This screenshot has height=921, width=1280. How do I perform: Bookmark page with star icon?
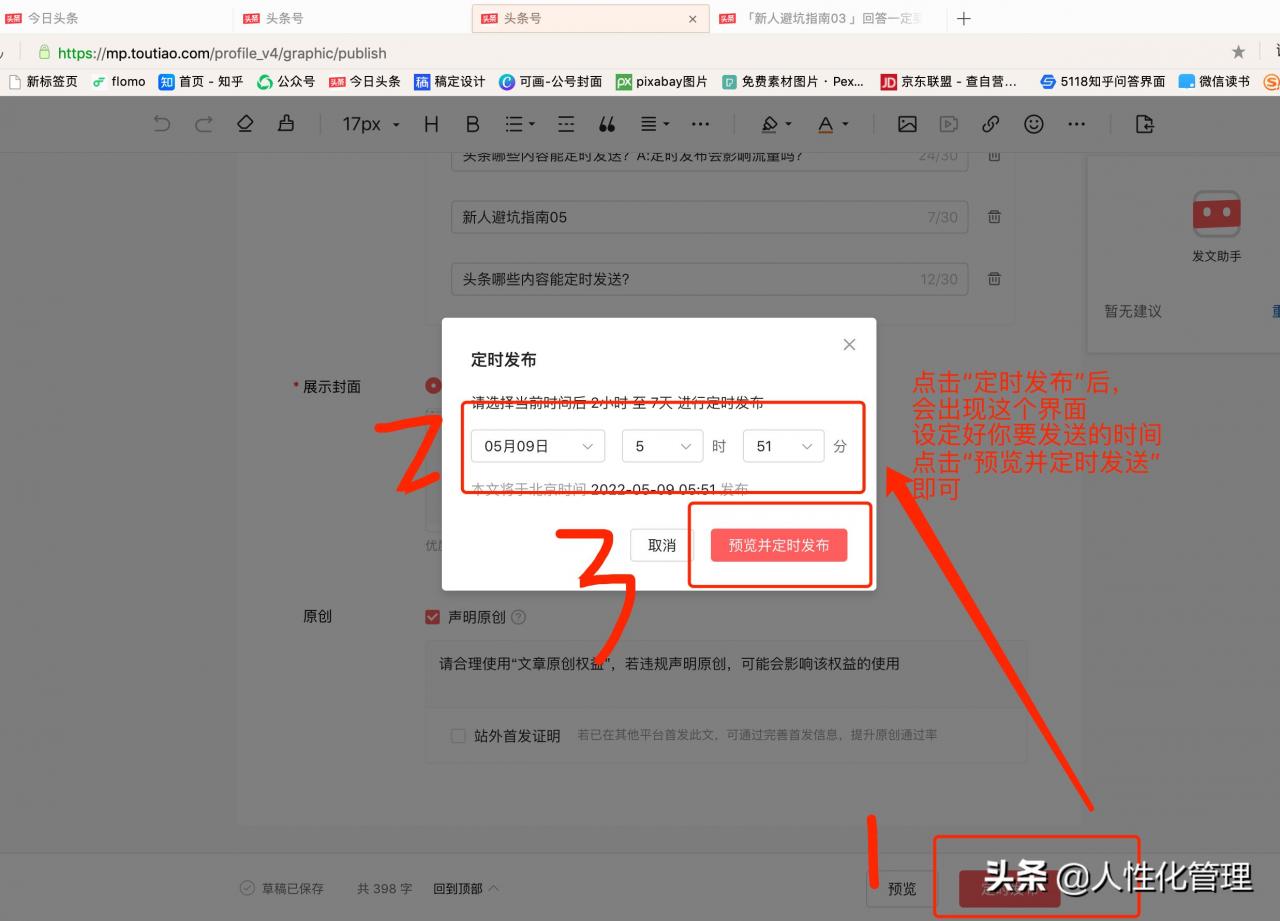pyautogui.click(x=1238, y=52)
